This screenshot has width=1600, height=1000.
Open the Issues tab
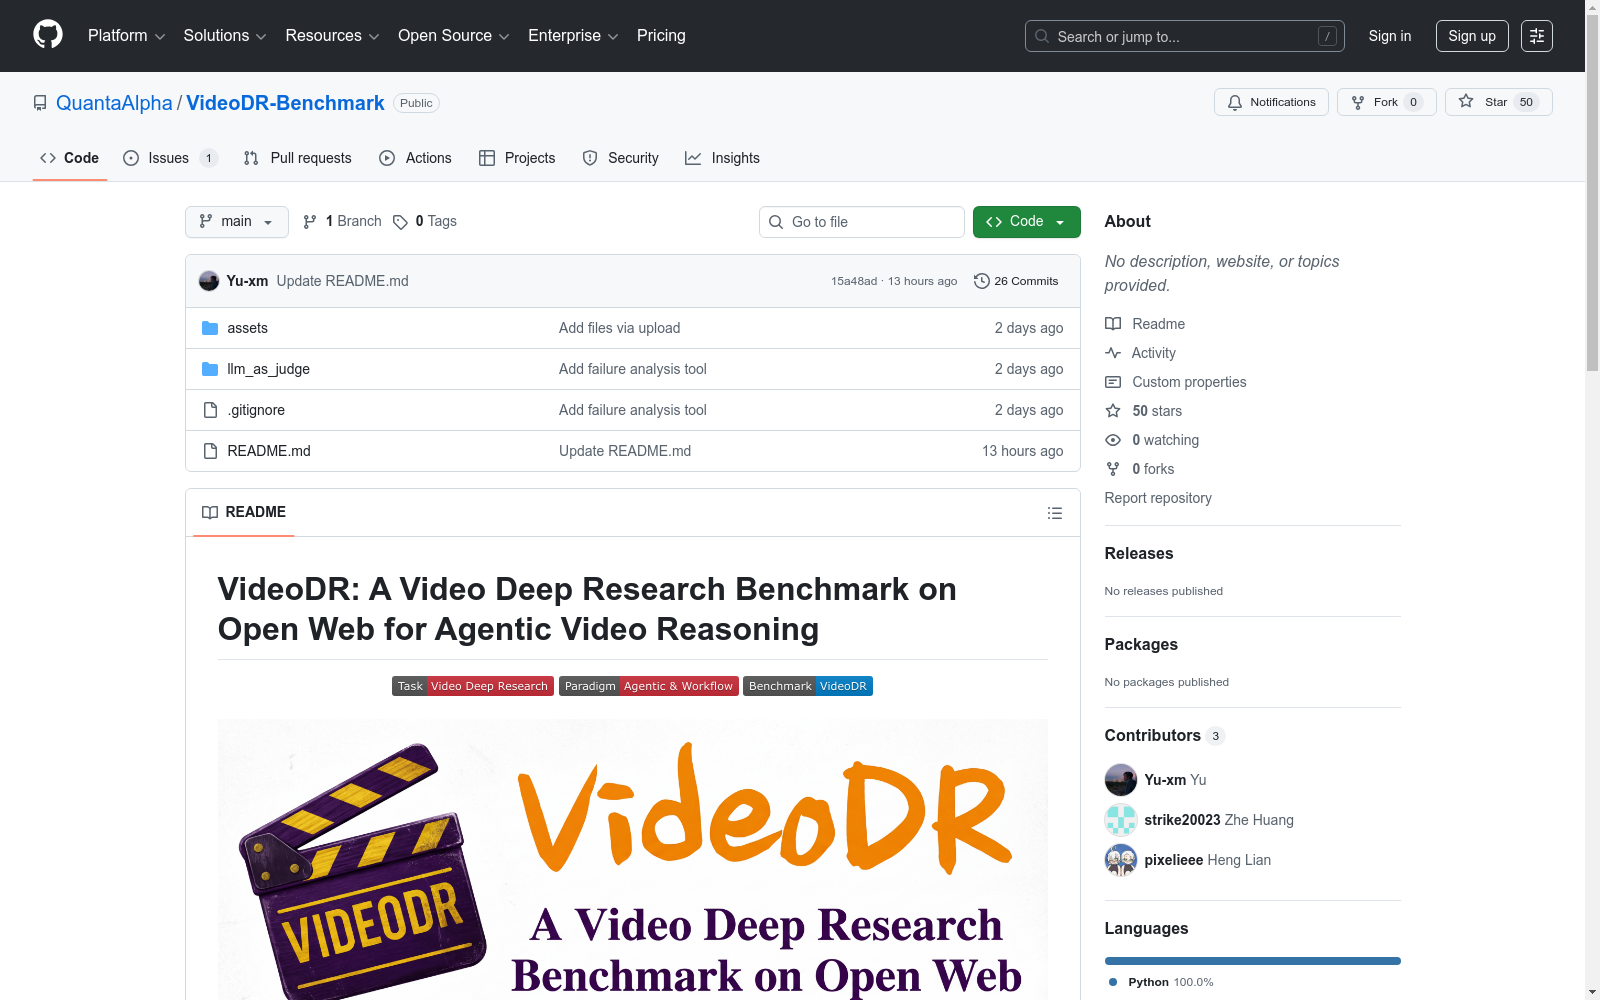coord(170,158)
